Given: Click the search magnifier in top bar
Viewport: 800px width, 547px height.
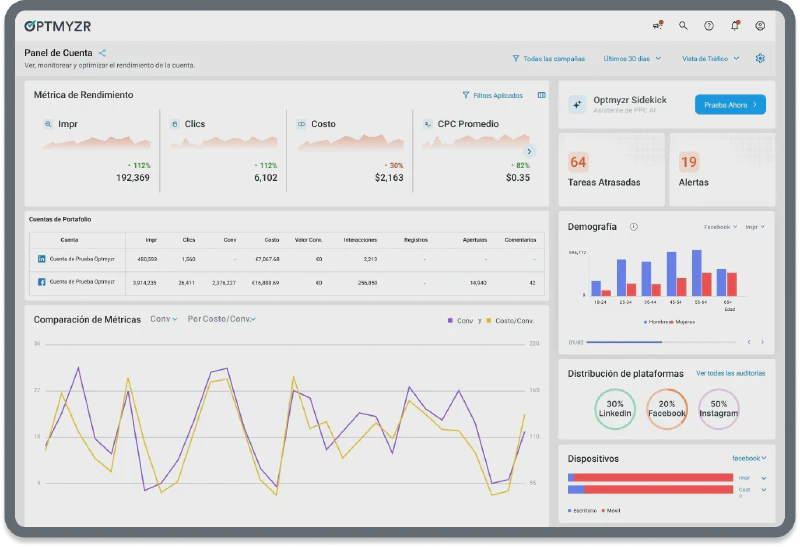Looking at the screenshot, I should click(x=683, y=26).
